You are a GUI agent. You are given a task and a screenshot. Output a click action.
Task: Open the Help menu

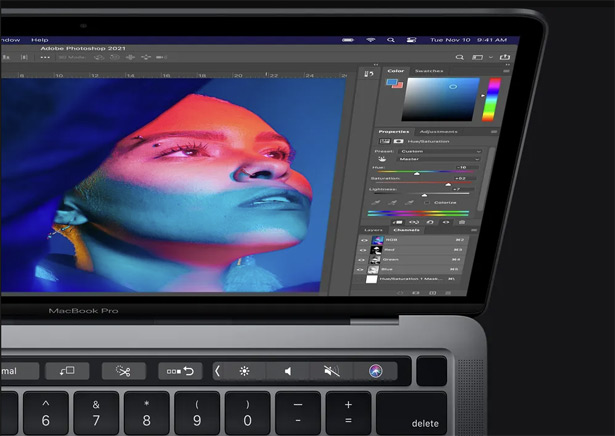pos(40,40)
